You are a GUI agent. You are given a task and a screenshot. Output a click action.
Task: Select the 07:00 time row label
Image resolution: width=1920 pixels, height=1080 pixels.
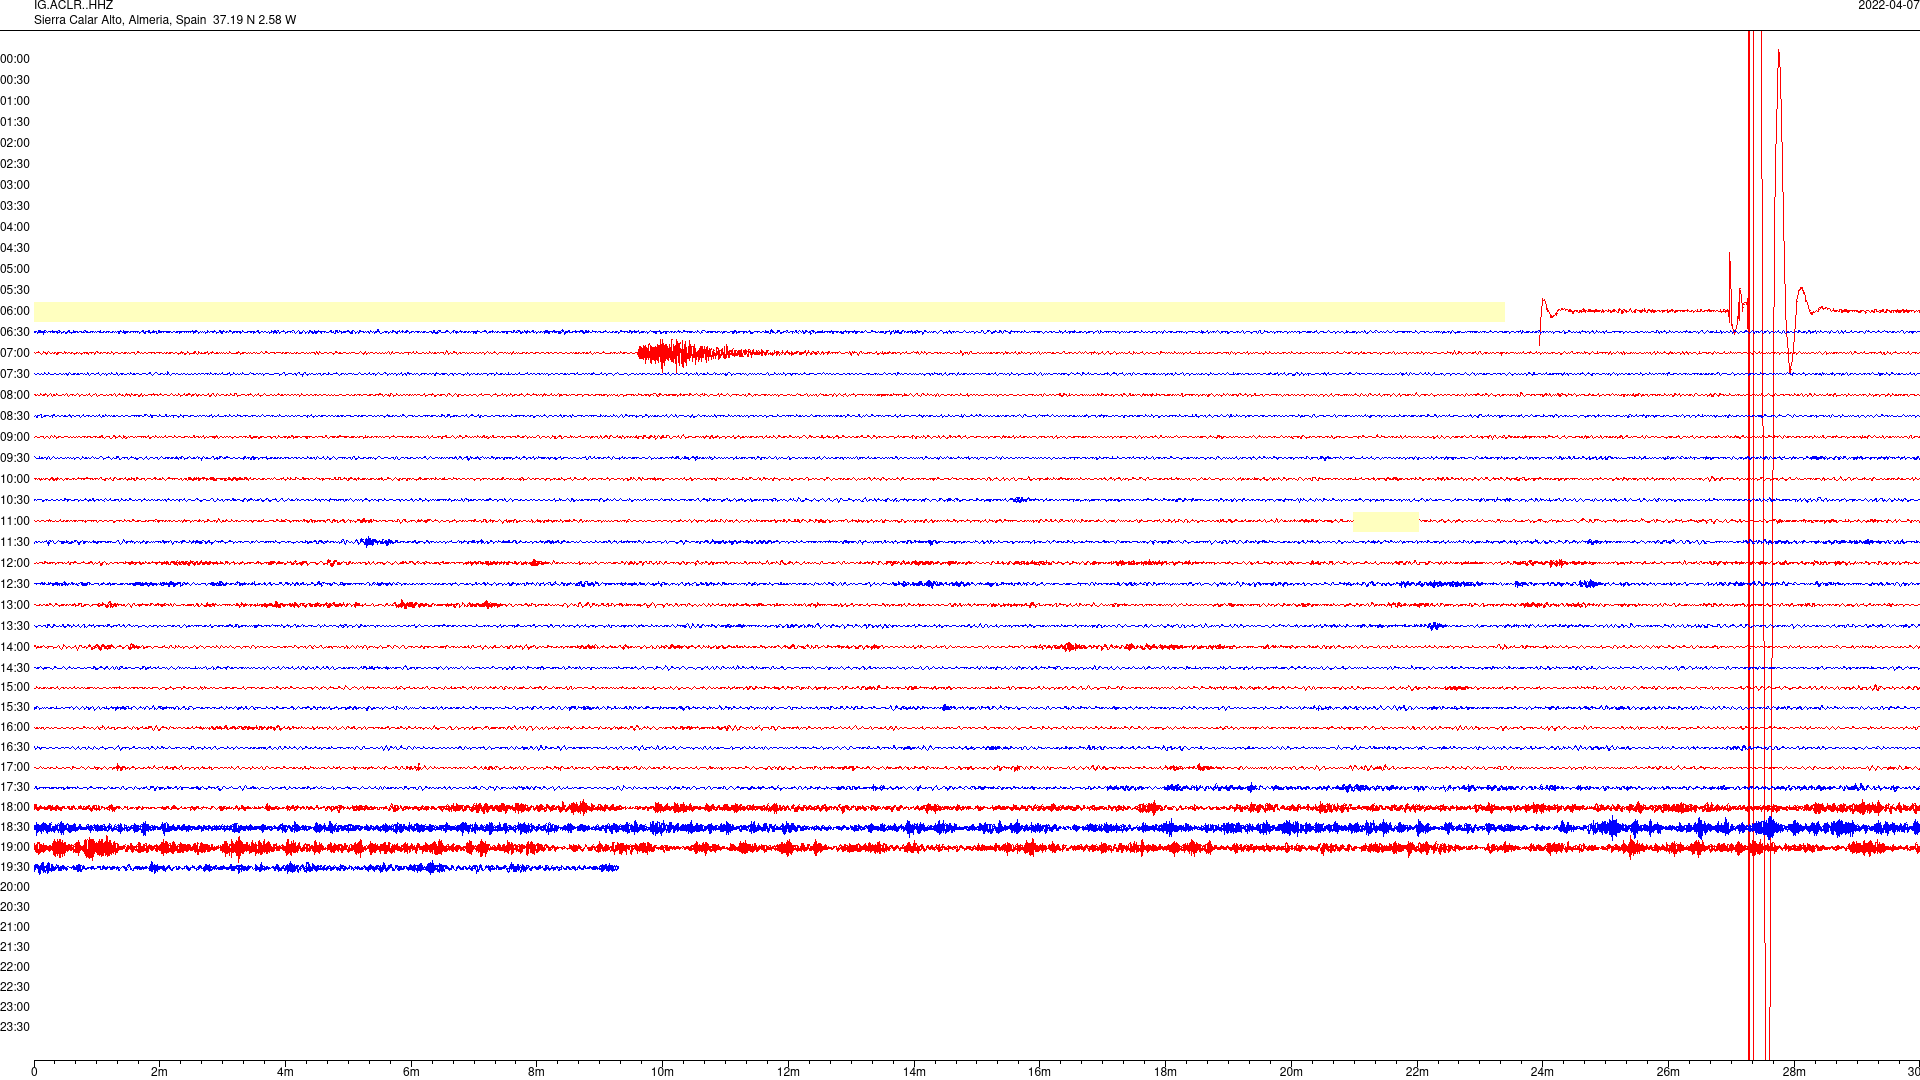point(15,353)
